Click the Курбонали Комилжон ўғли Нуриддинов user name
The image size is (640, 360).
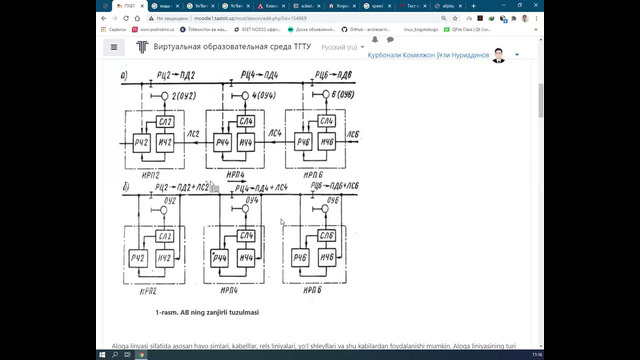428,55
